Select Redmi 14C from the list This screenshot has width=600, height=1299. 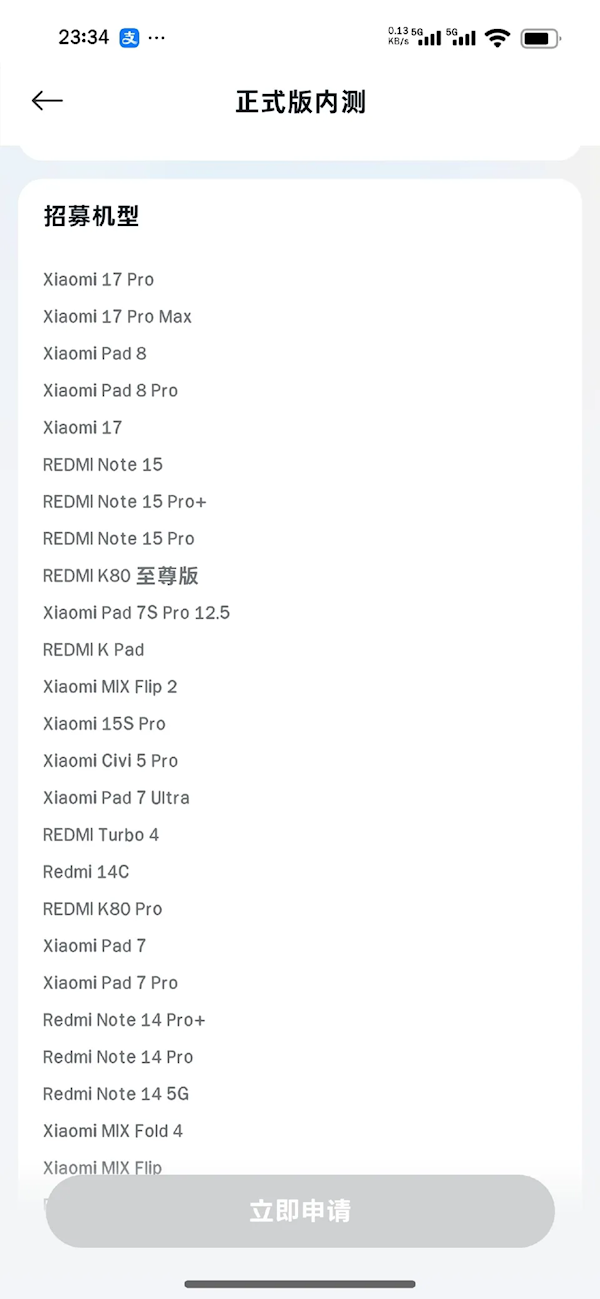pyautogui.click(x=86, y=871)
